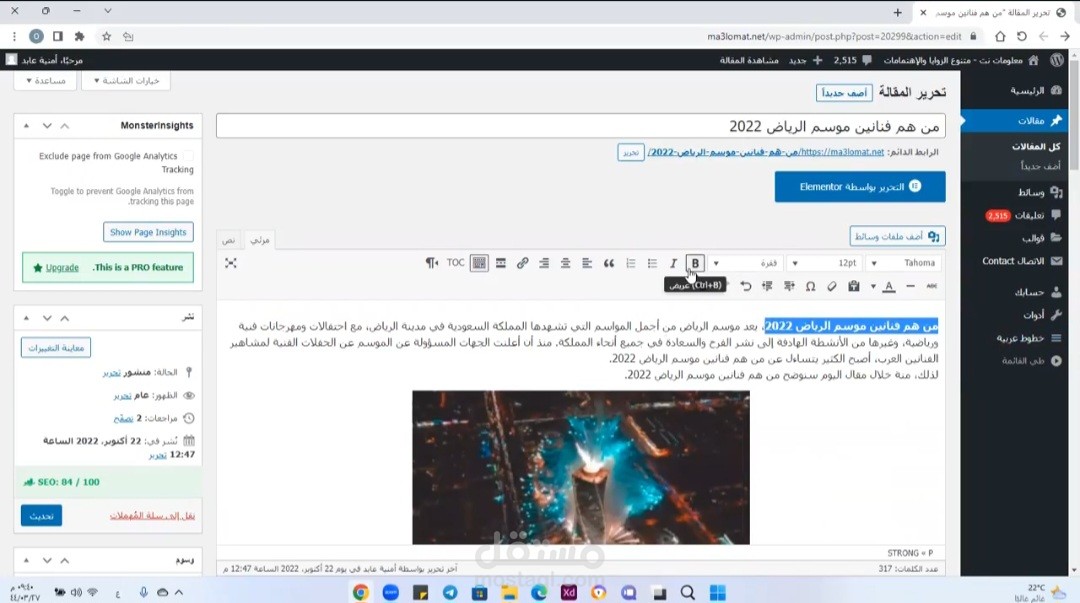Insert a hyperlink using the link icon
Viewport: 1080px width, 603px height.
click(x=520, y=263)
